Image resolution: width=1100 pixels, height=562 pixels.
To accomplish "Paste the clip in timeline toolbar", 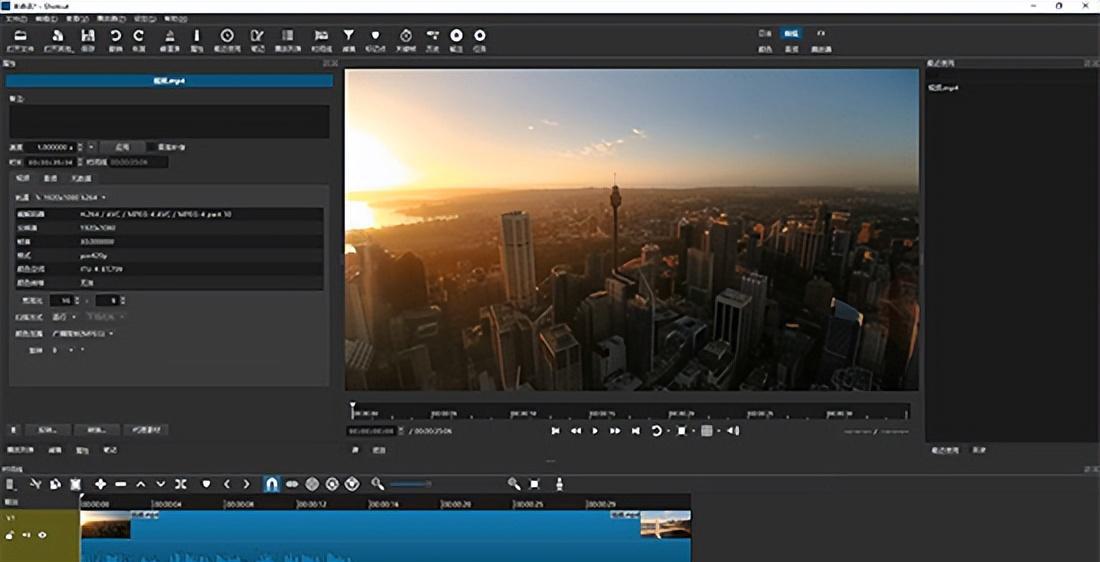I will tap(76, 484).
